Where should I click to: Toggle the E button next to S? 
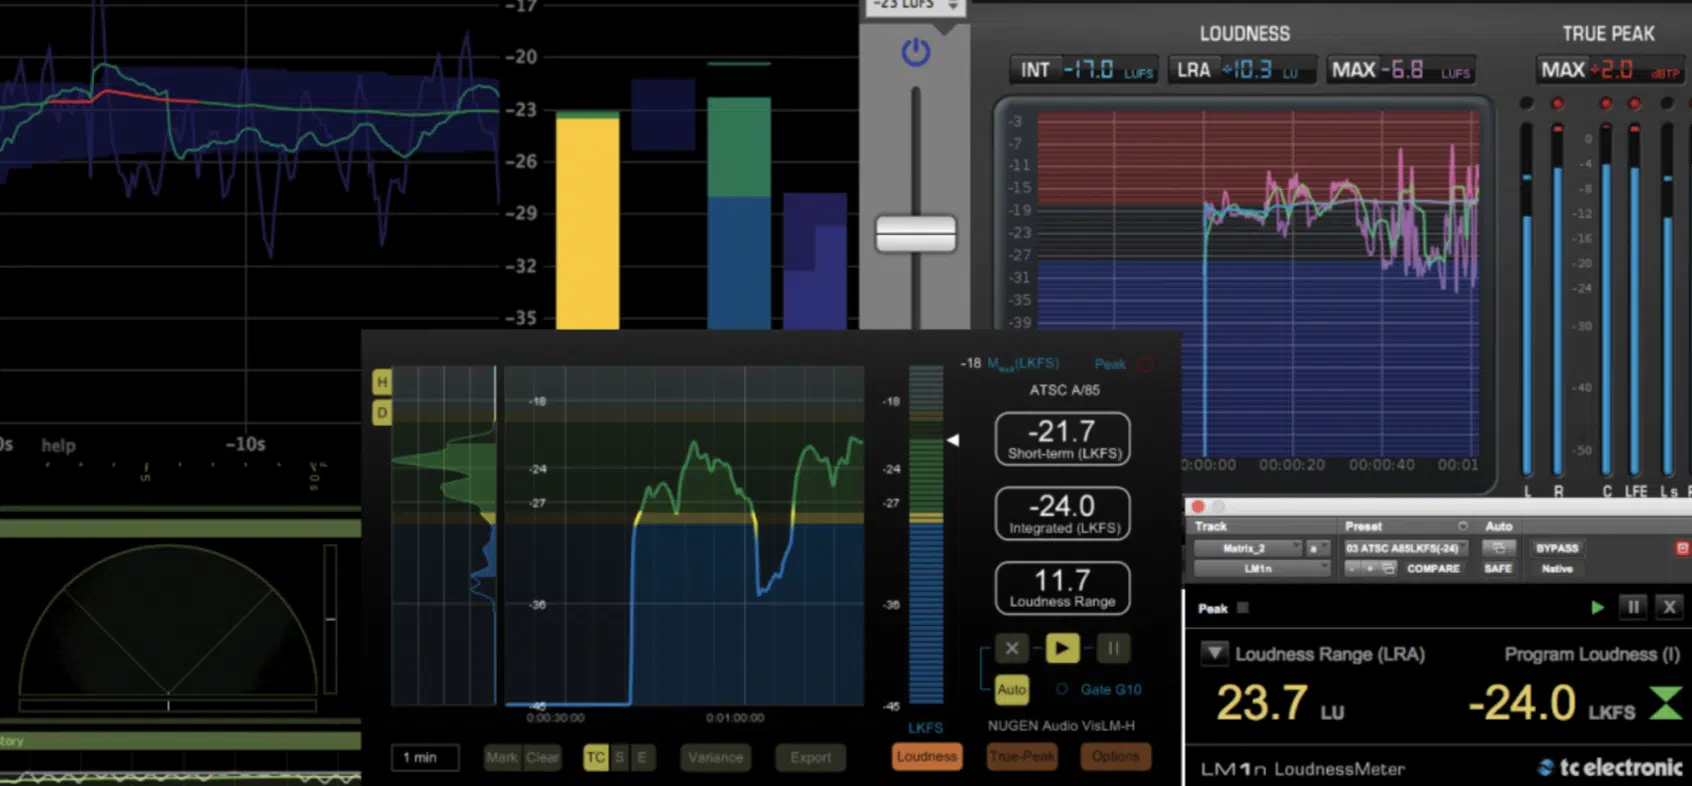(x=642, y=758)
